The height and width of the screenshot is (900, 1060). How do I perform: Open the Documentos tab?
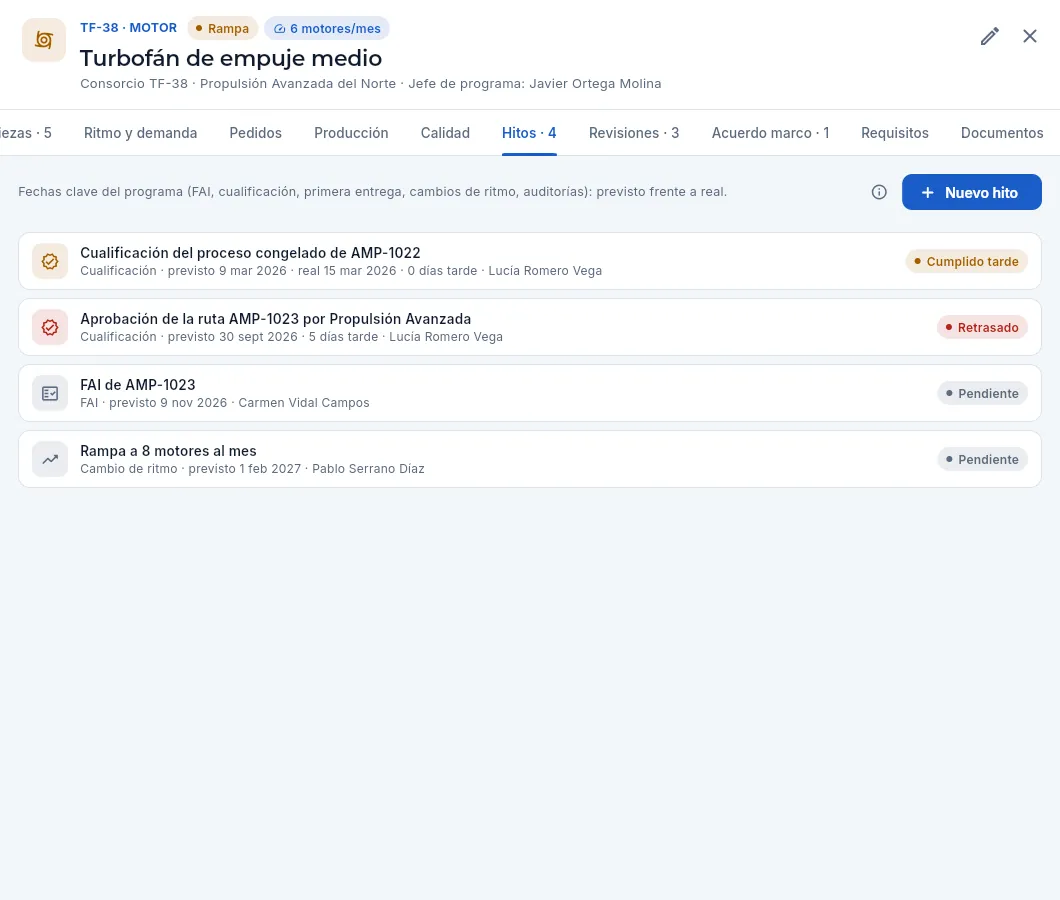click(x=1002, y=133)
